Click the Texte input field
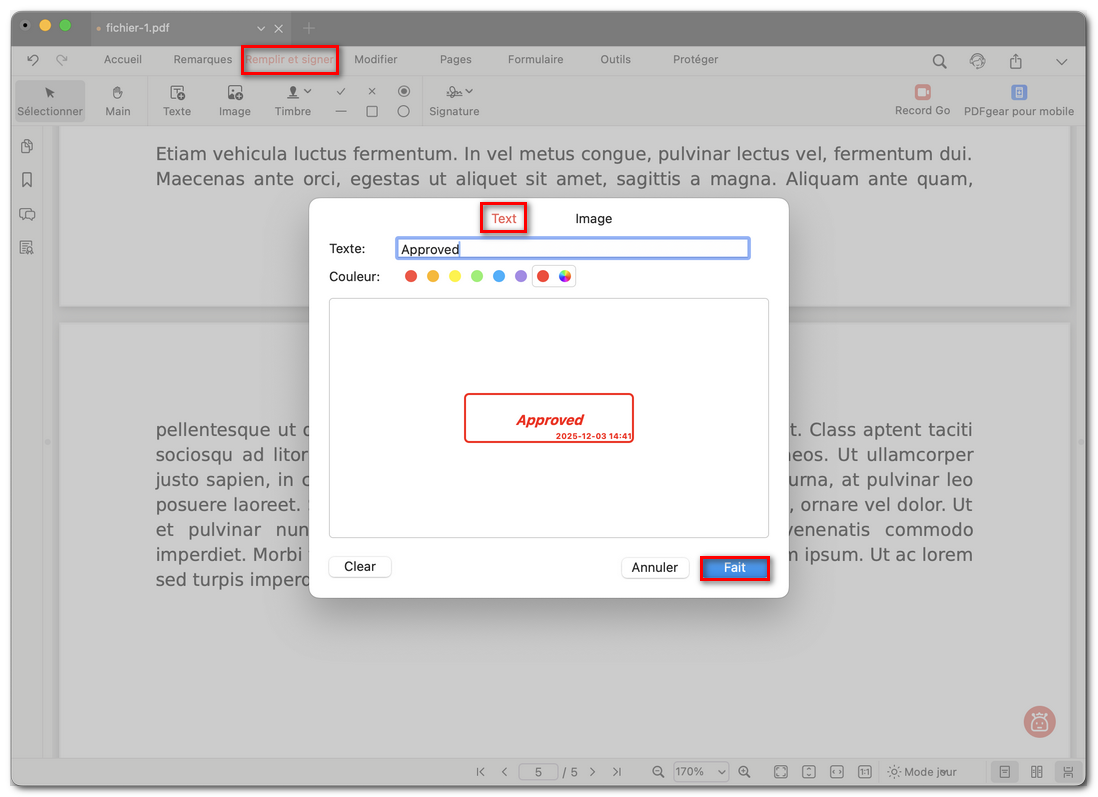The image size is (1098, 797). [572, 249]
